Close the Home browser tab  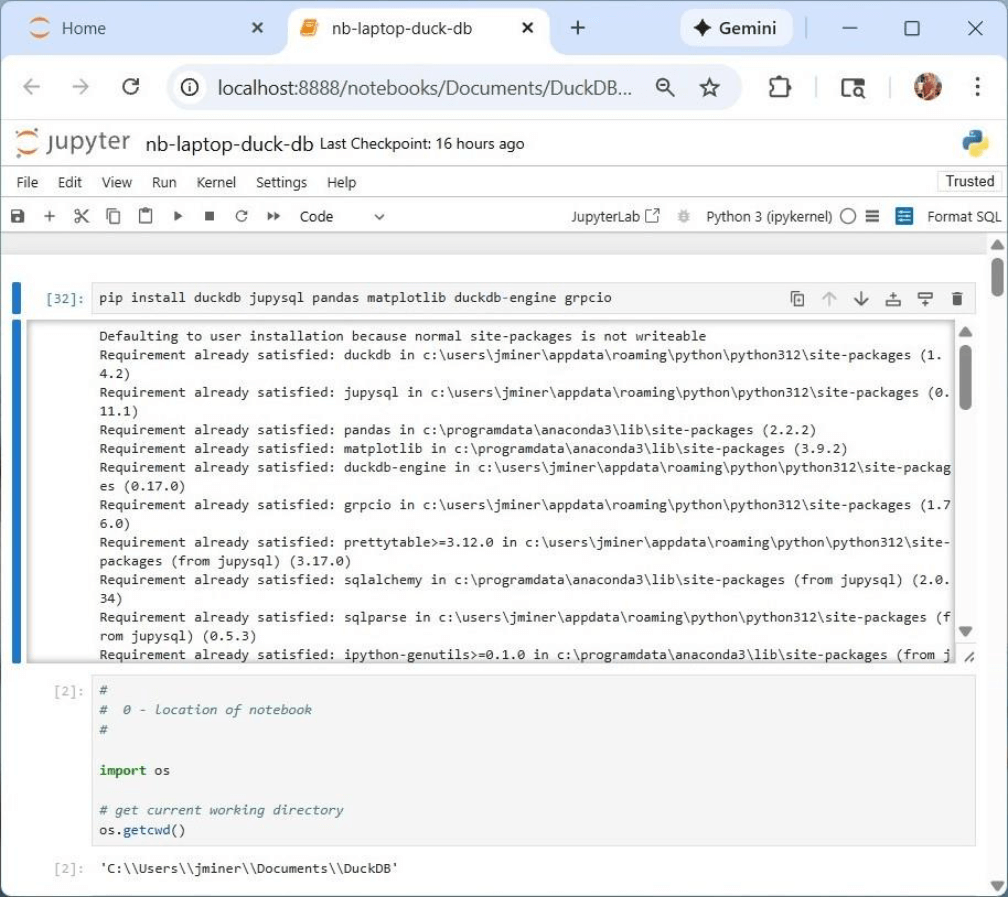click(257, 28)
